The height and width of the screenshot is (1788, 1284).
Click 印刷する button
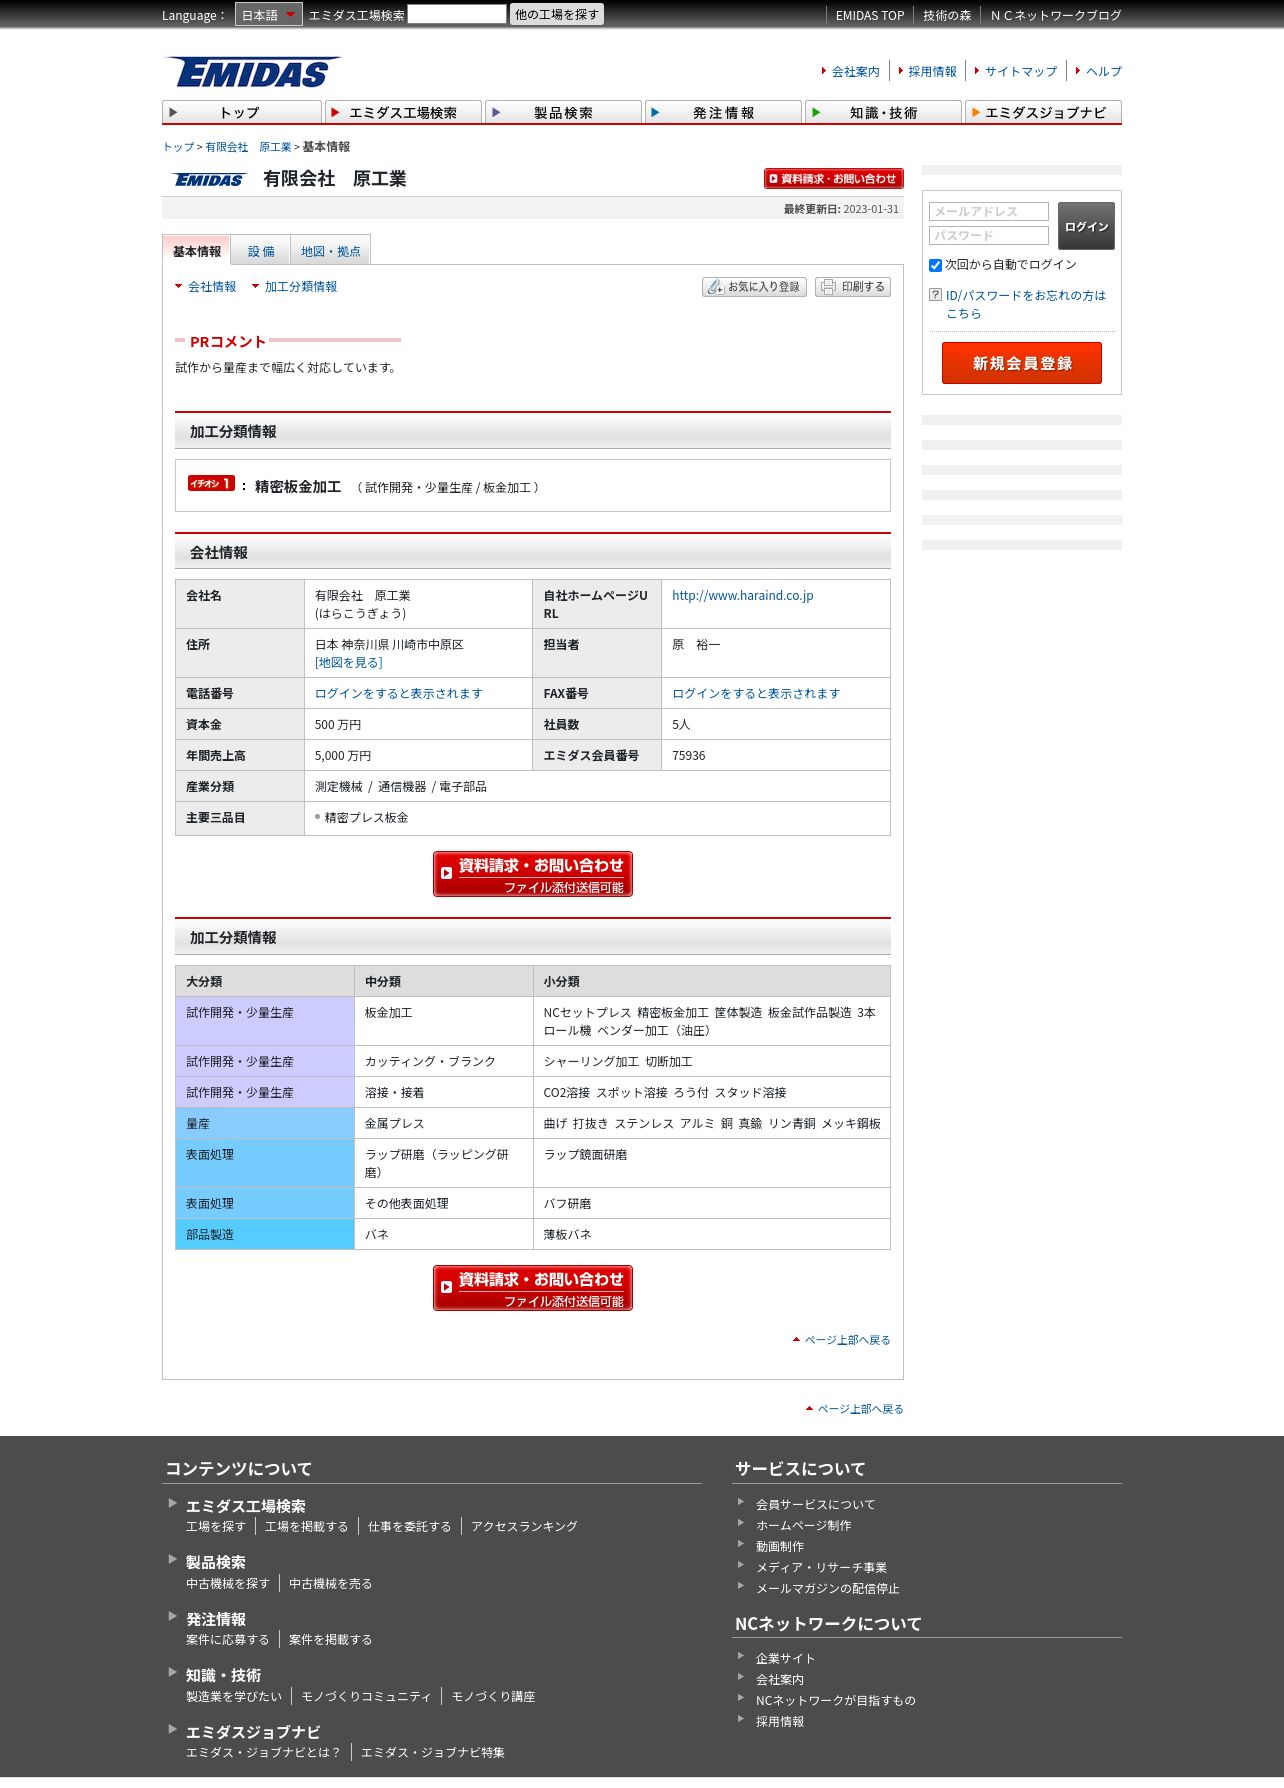coord(853,287)
